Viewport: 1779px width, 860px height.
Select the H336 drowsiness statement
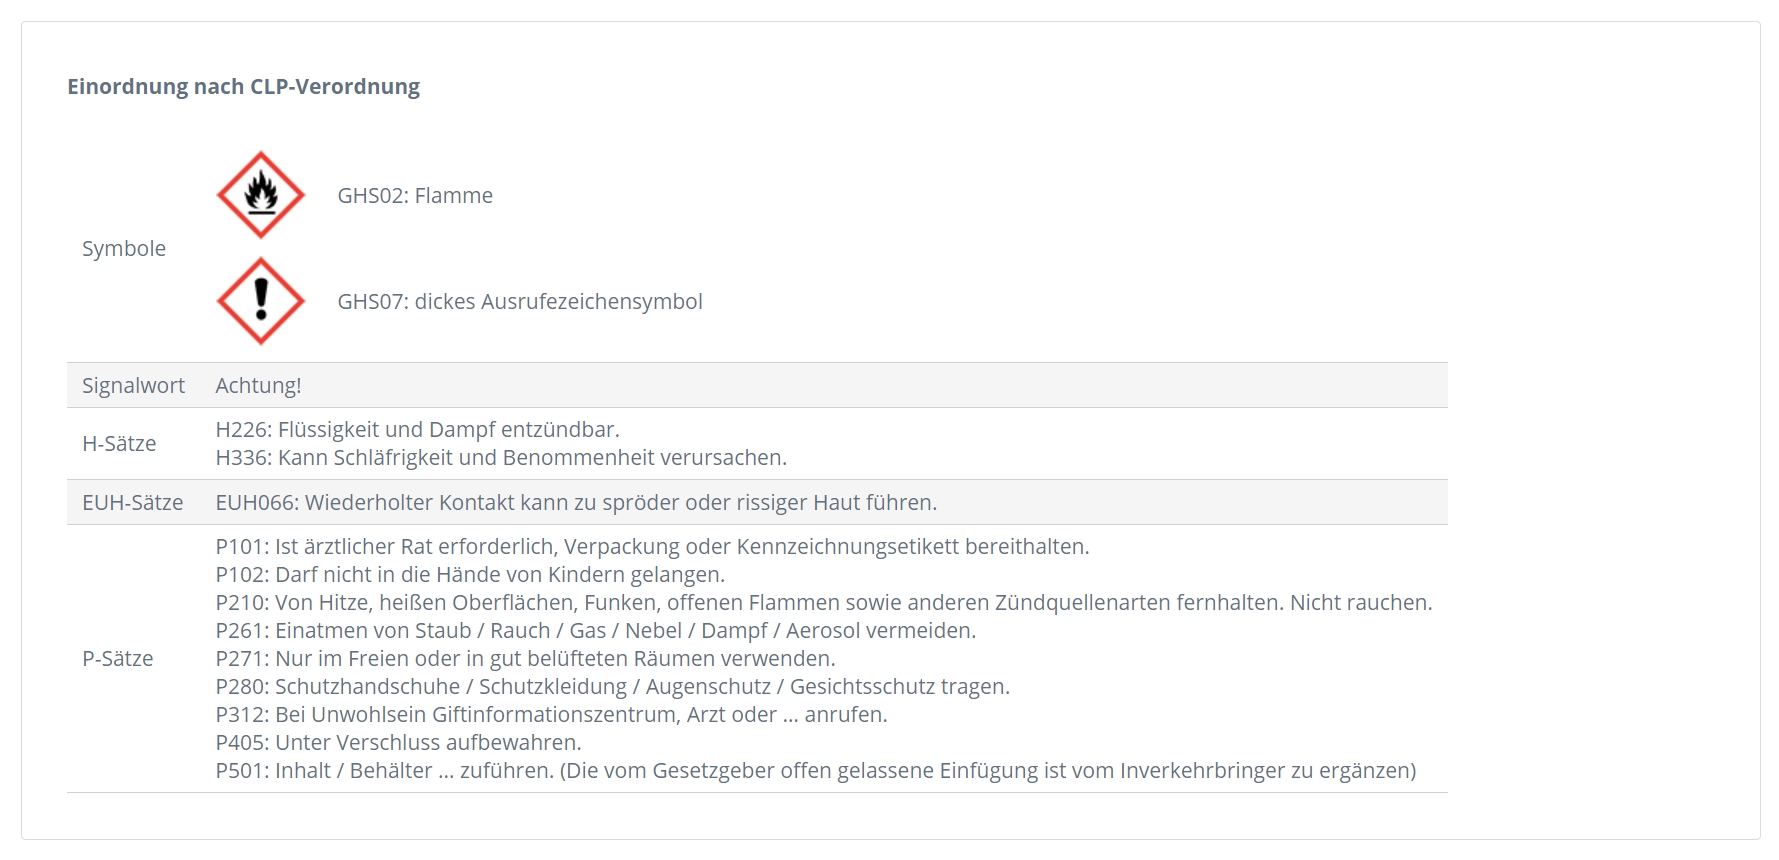pos(501,458)
